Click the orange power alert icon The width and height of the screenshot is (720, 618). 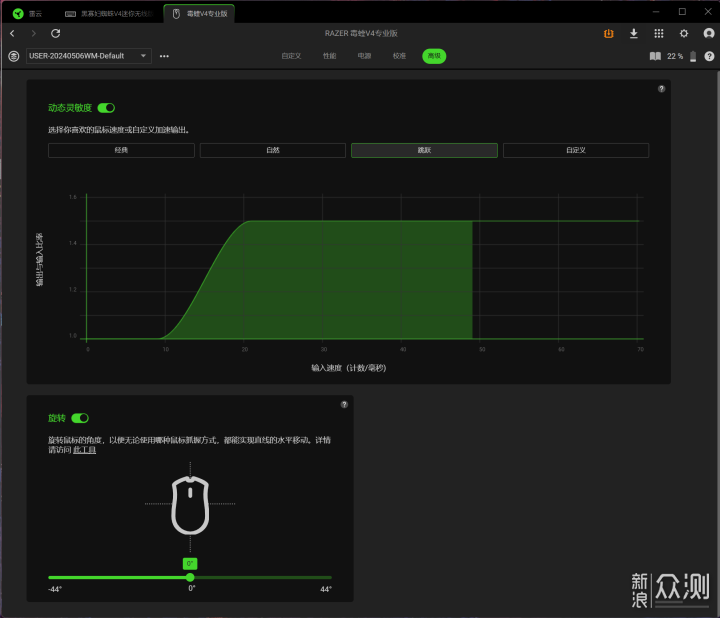609,34
